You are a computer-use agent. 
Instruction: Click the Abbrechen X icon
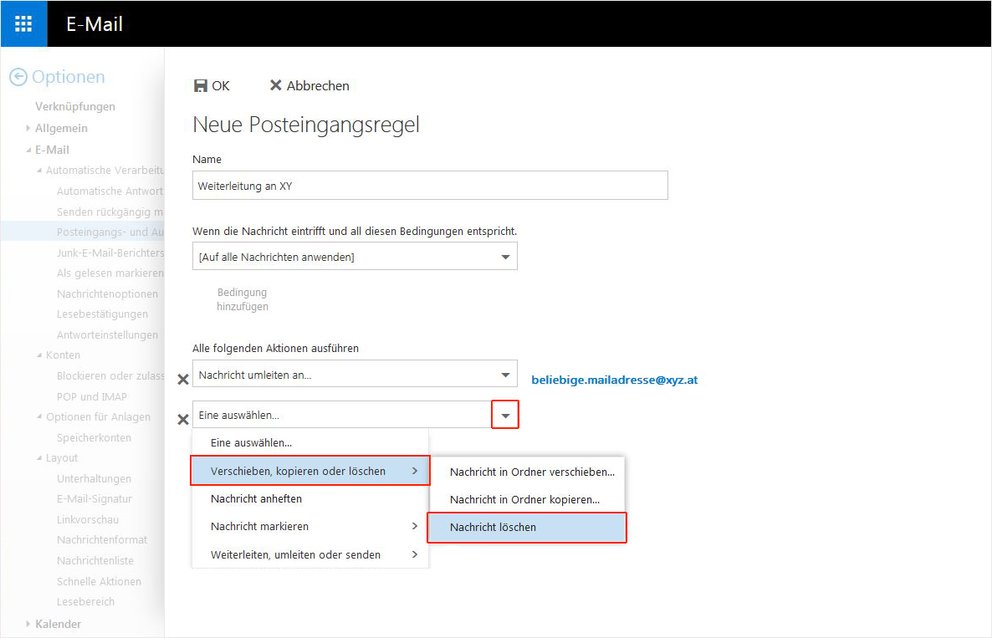tap(276, 86)
